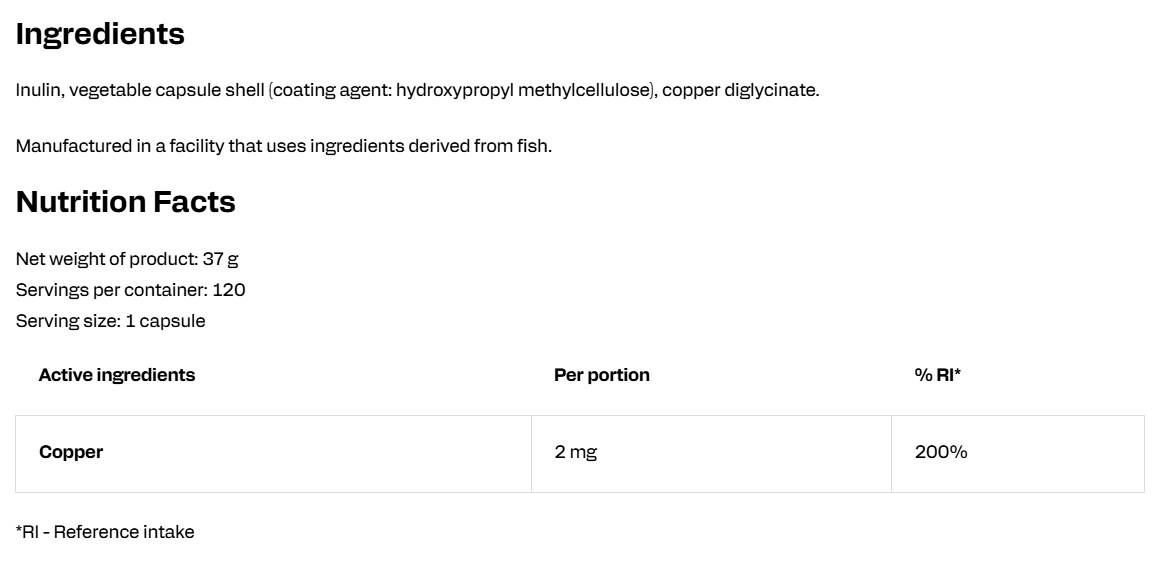Click the ingredients list text starting with Inulin

tap(417, 91)
